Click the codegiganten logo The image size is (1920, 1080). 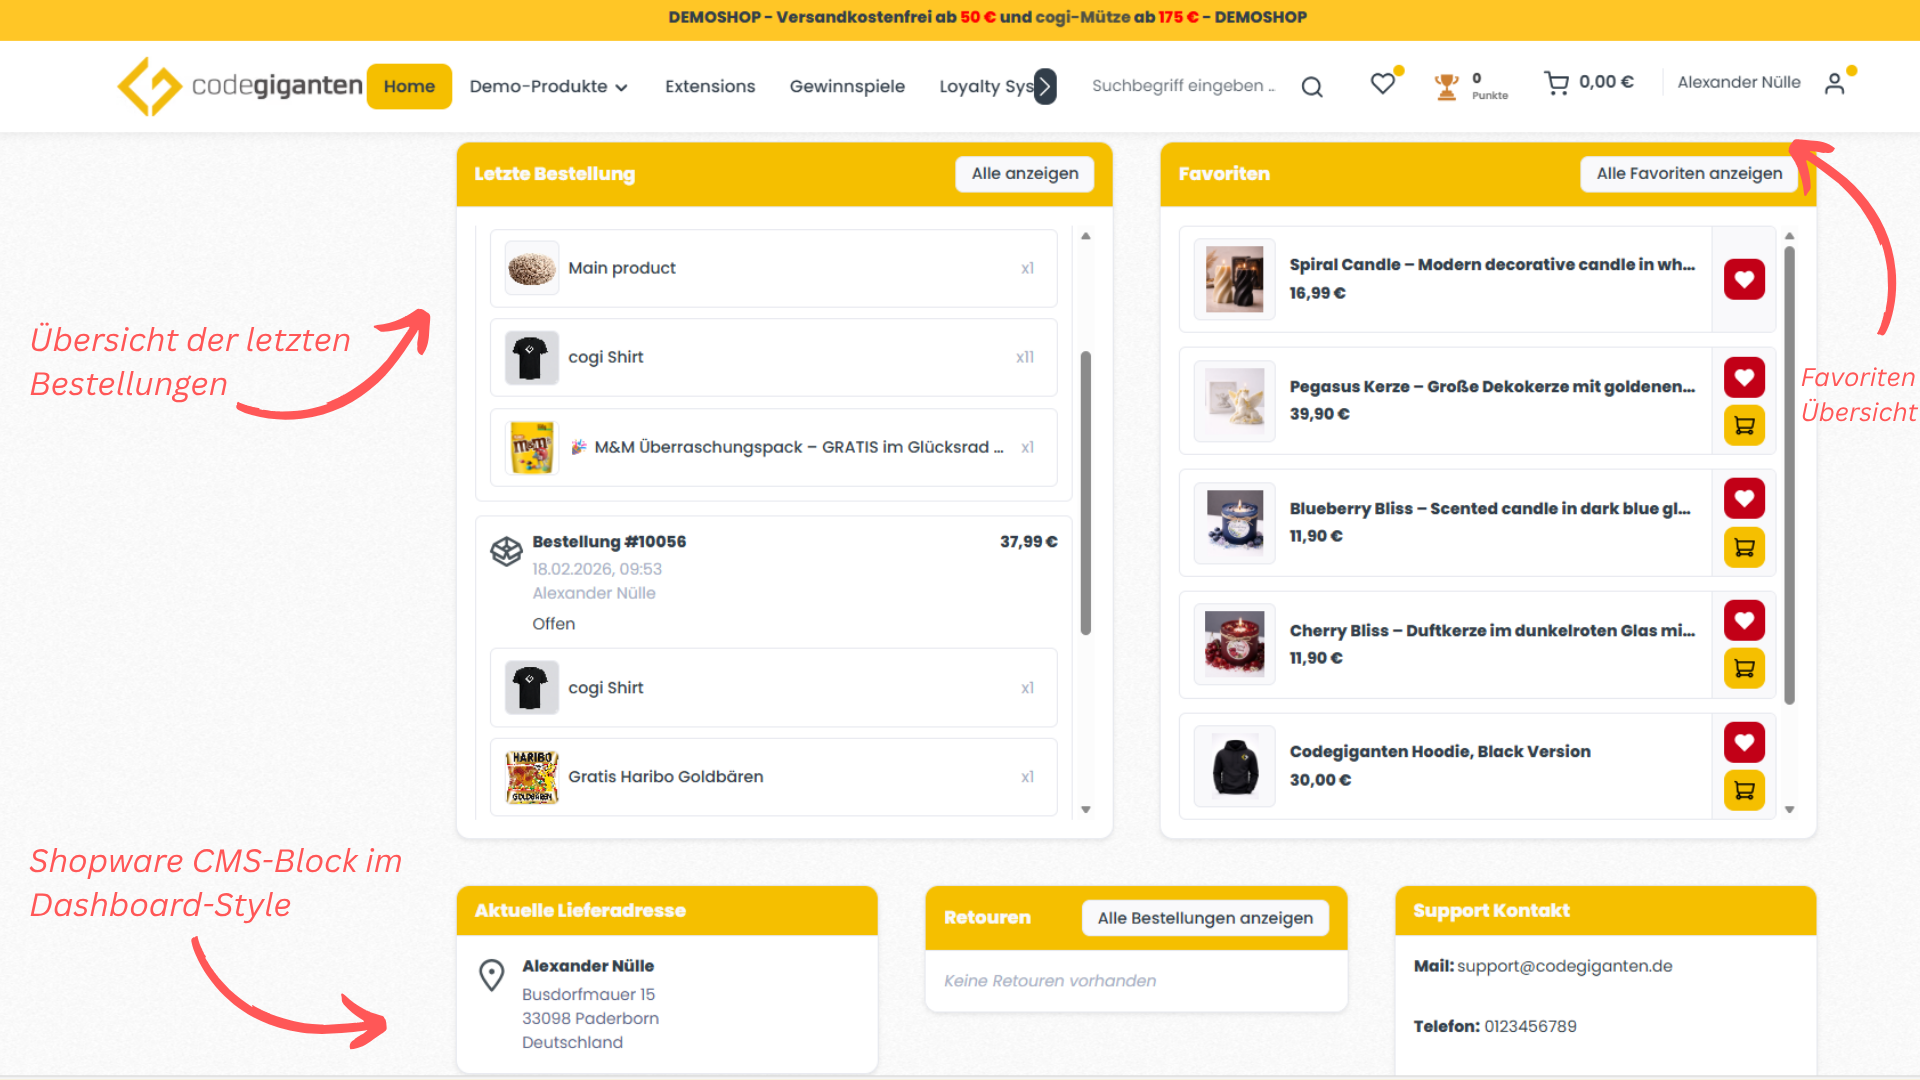pos(240,85)
